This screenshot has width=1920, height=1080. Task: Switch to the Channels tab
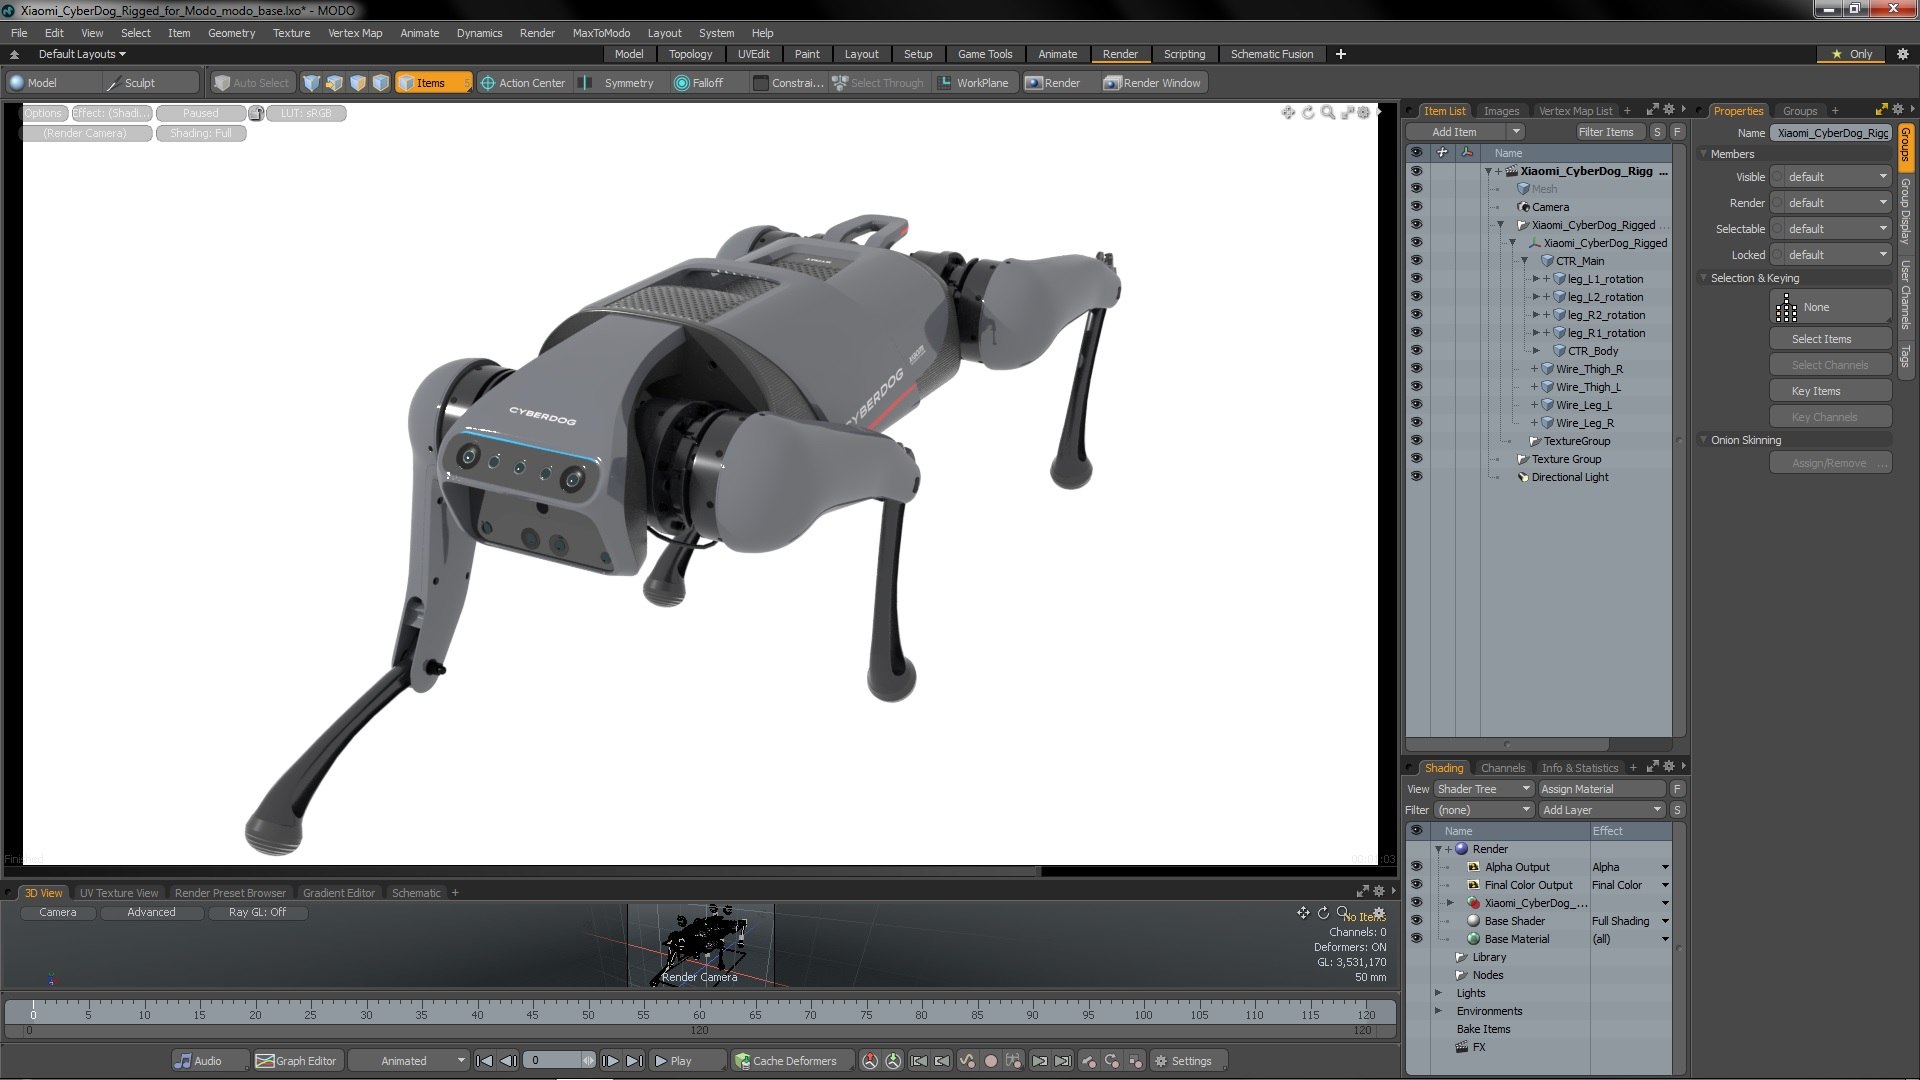point(1503,768)
